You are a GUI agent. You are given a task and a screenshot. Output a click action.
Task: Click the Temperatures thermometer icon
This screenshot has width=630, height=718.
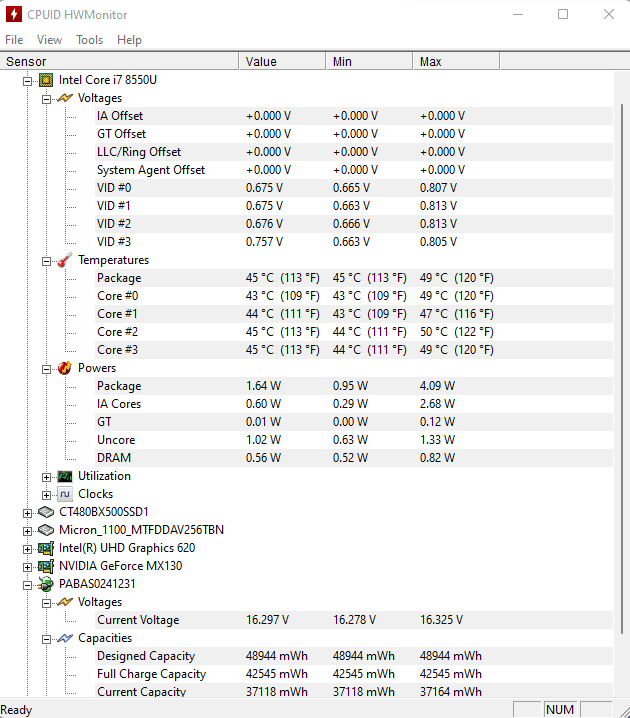coord(65,260)
